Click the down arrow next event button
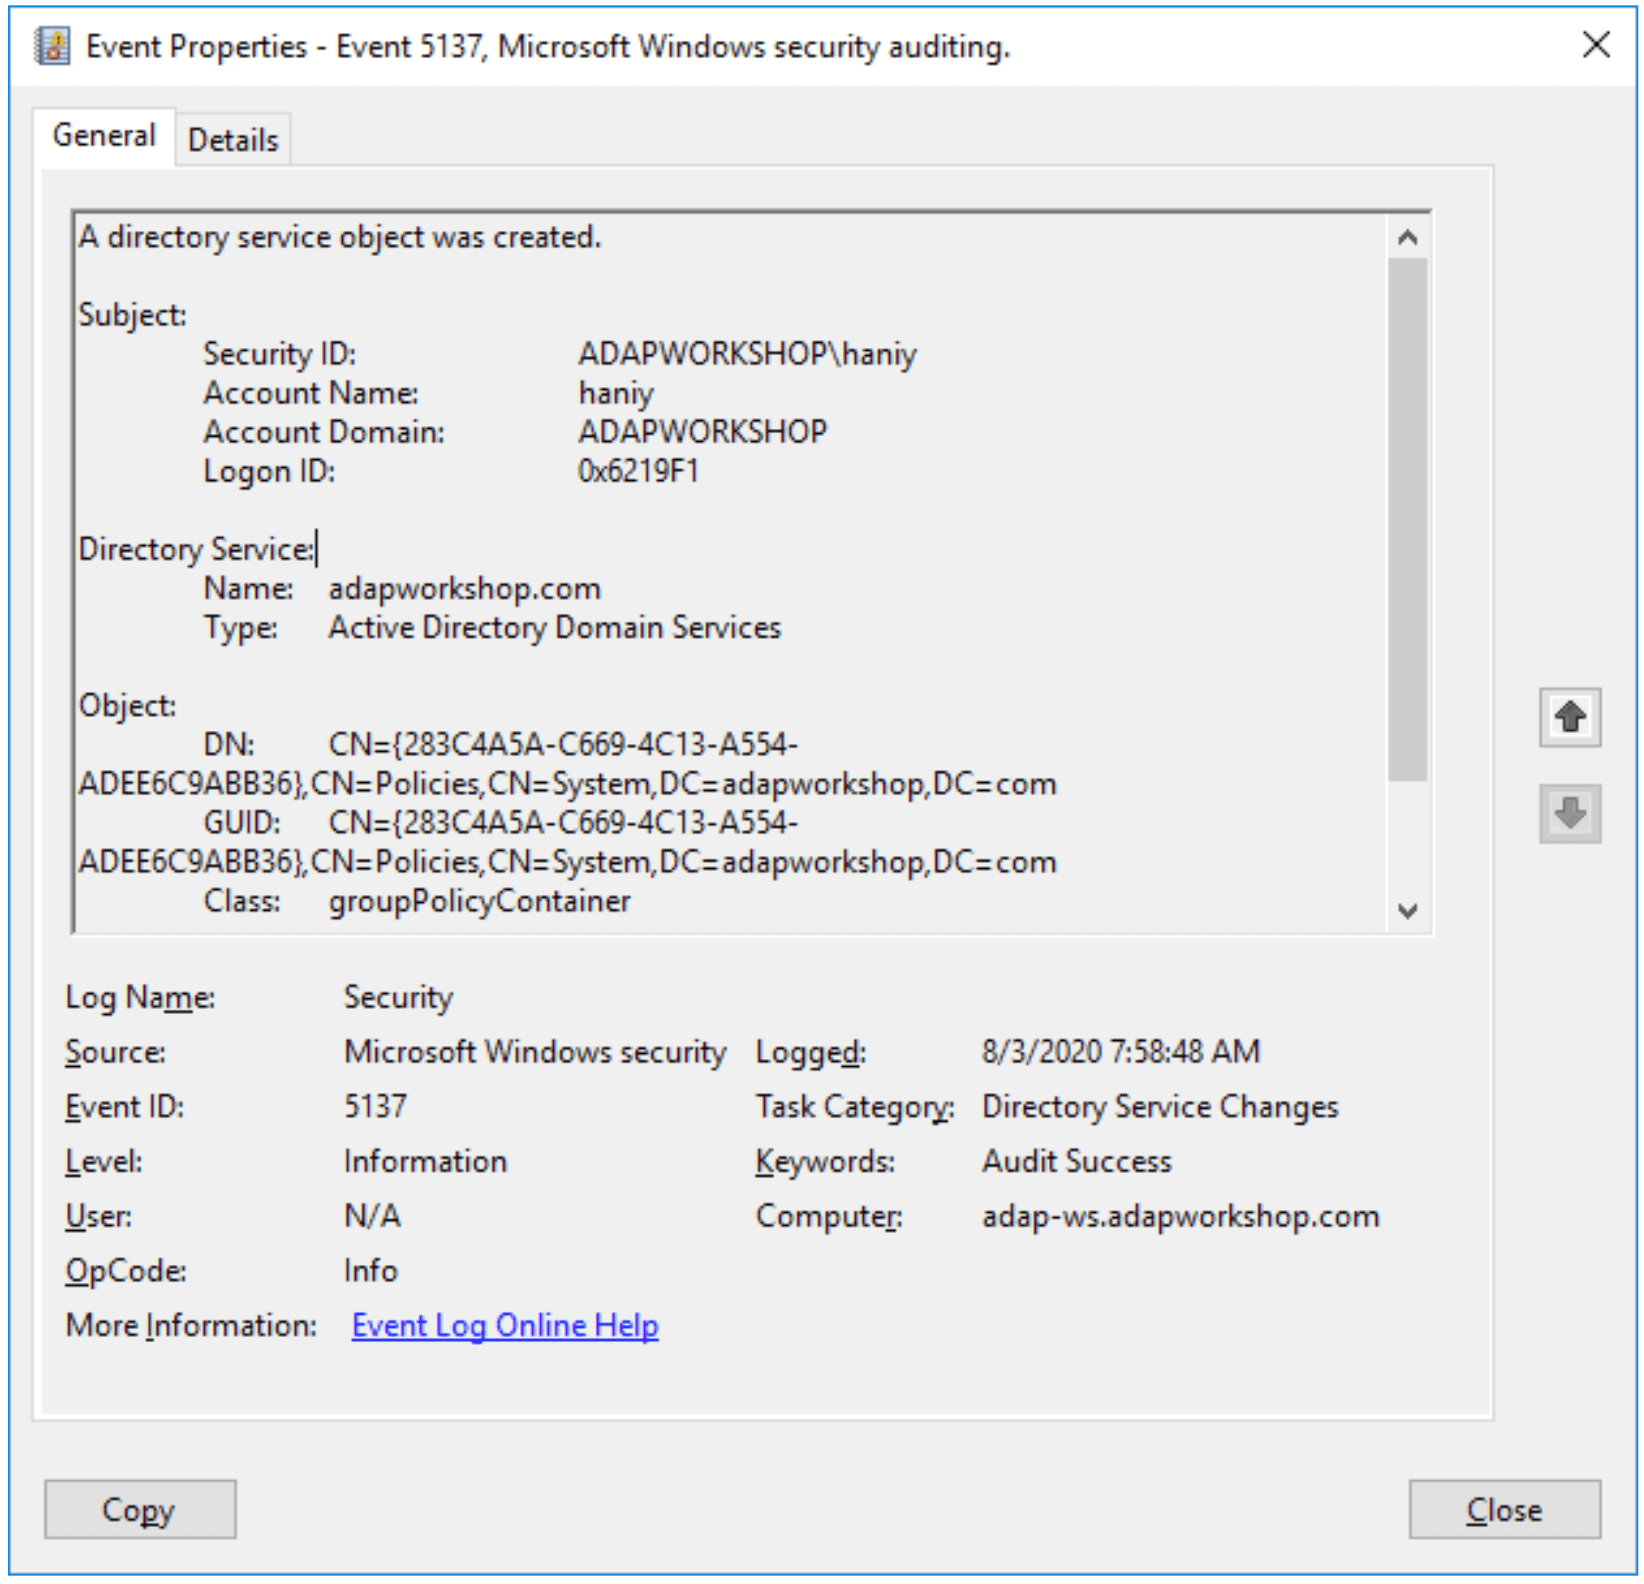 click(x=1569, y=813)
